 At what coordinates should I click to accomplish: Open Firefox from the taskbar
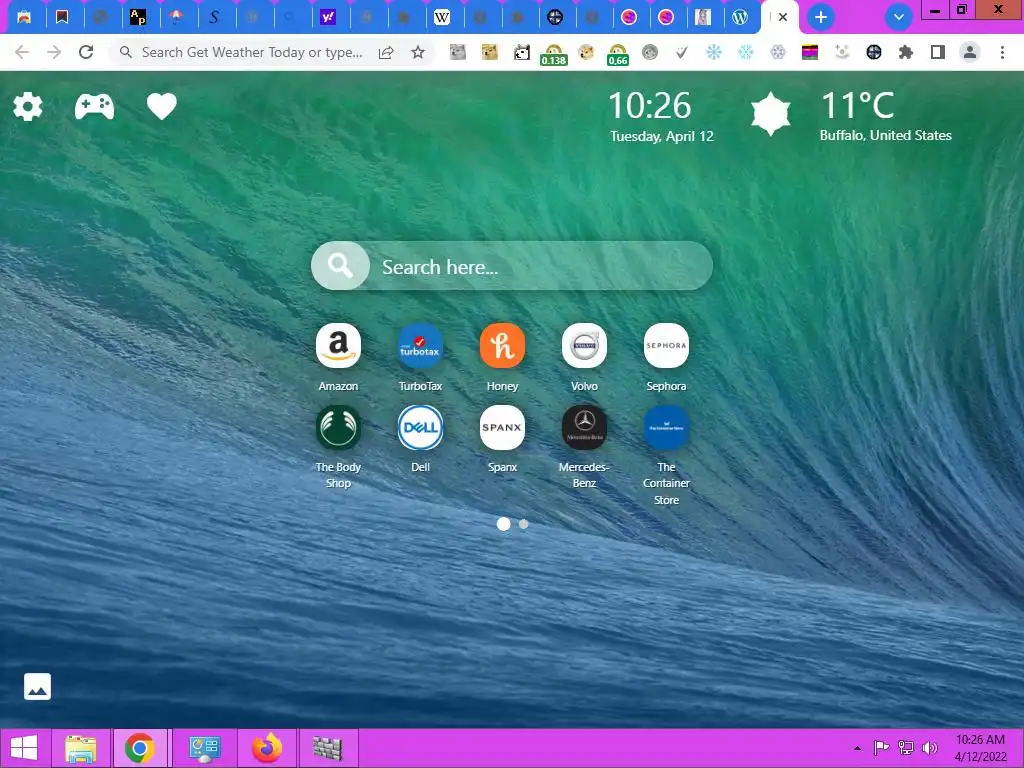266,748
